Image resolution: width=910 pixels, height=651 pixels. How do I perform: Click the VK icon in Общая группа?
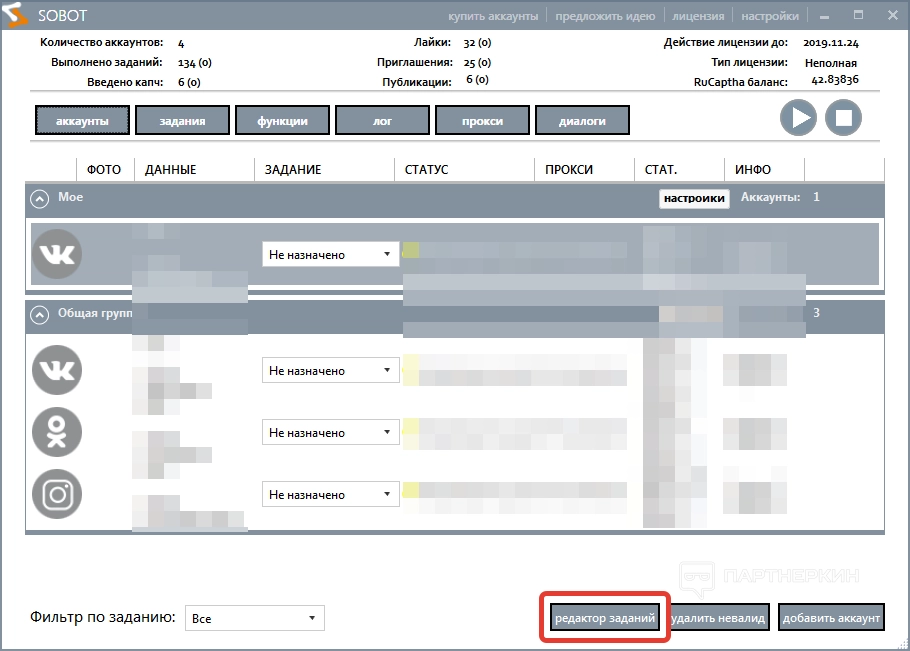57,370
